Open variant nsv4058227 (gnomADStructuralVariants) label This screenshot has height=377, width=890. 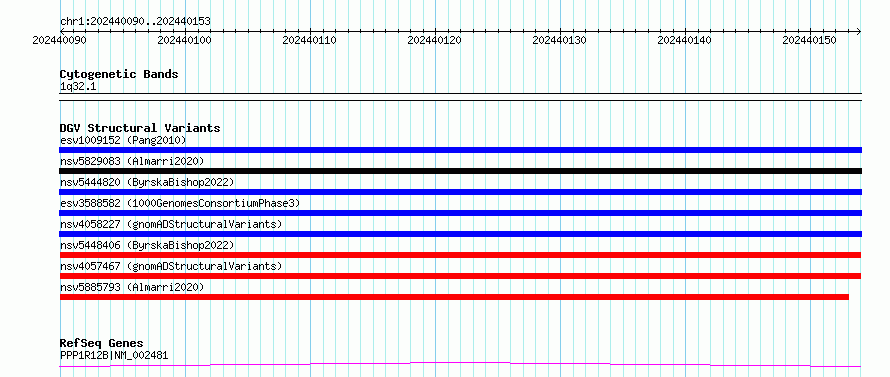coord(171,224)
